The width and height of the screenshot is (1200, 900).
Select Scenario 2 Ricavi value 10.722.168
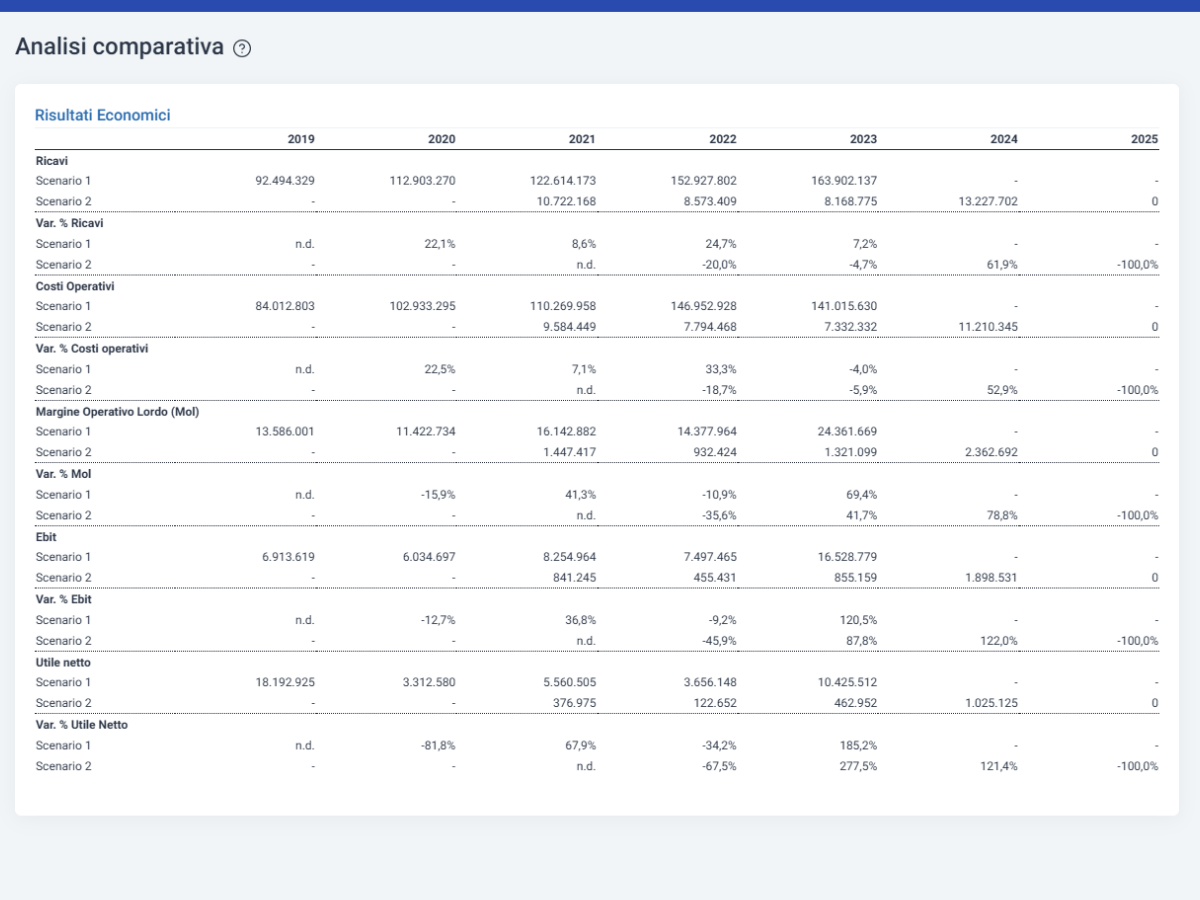point(567,202)
